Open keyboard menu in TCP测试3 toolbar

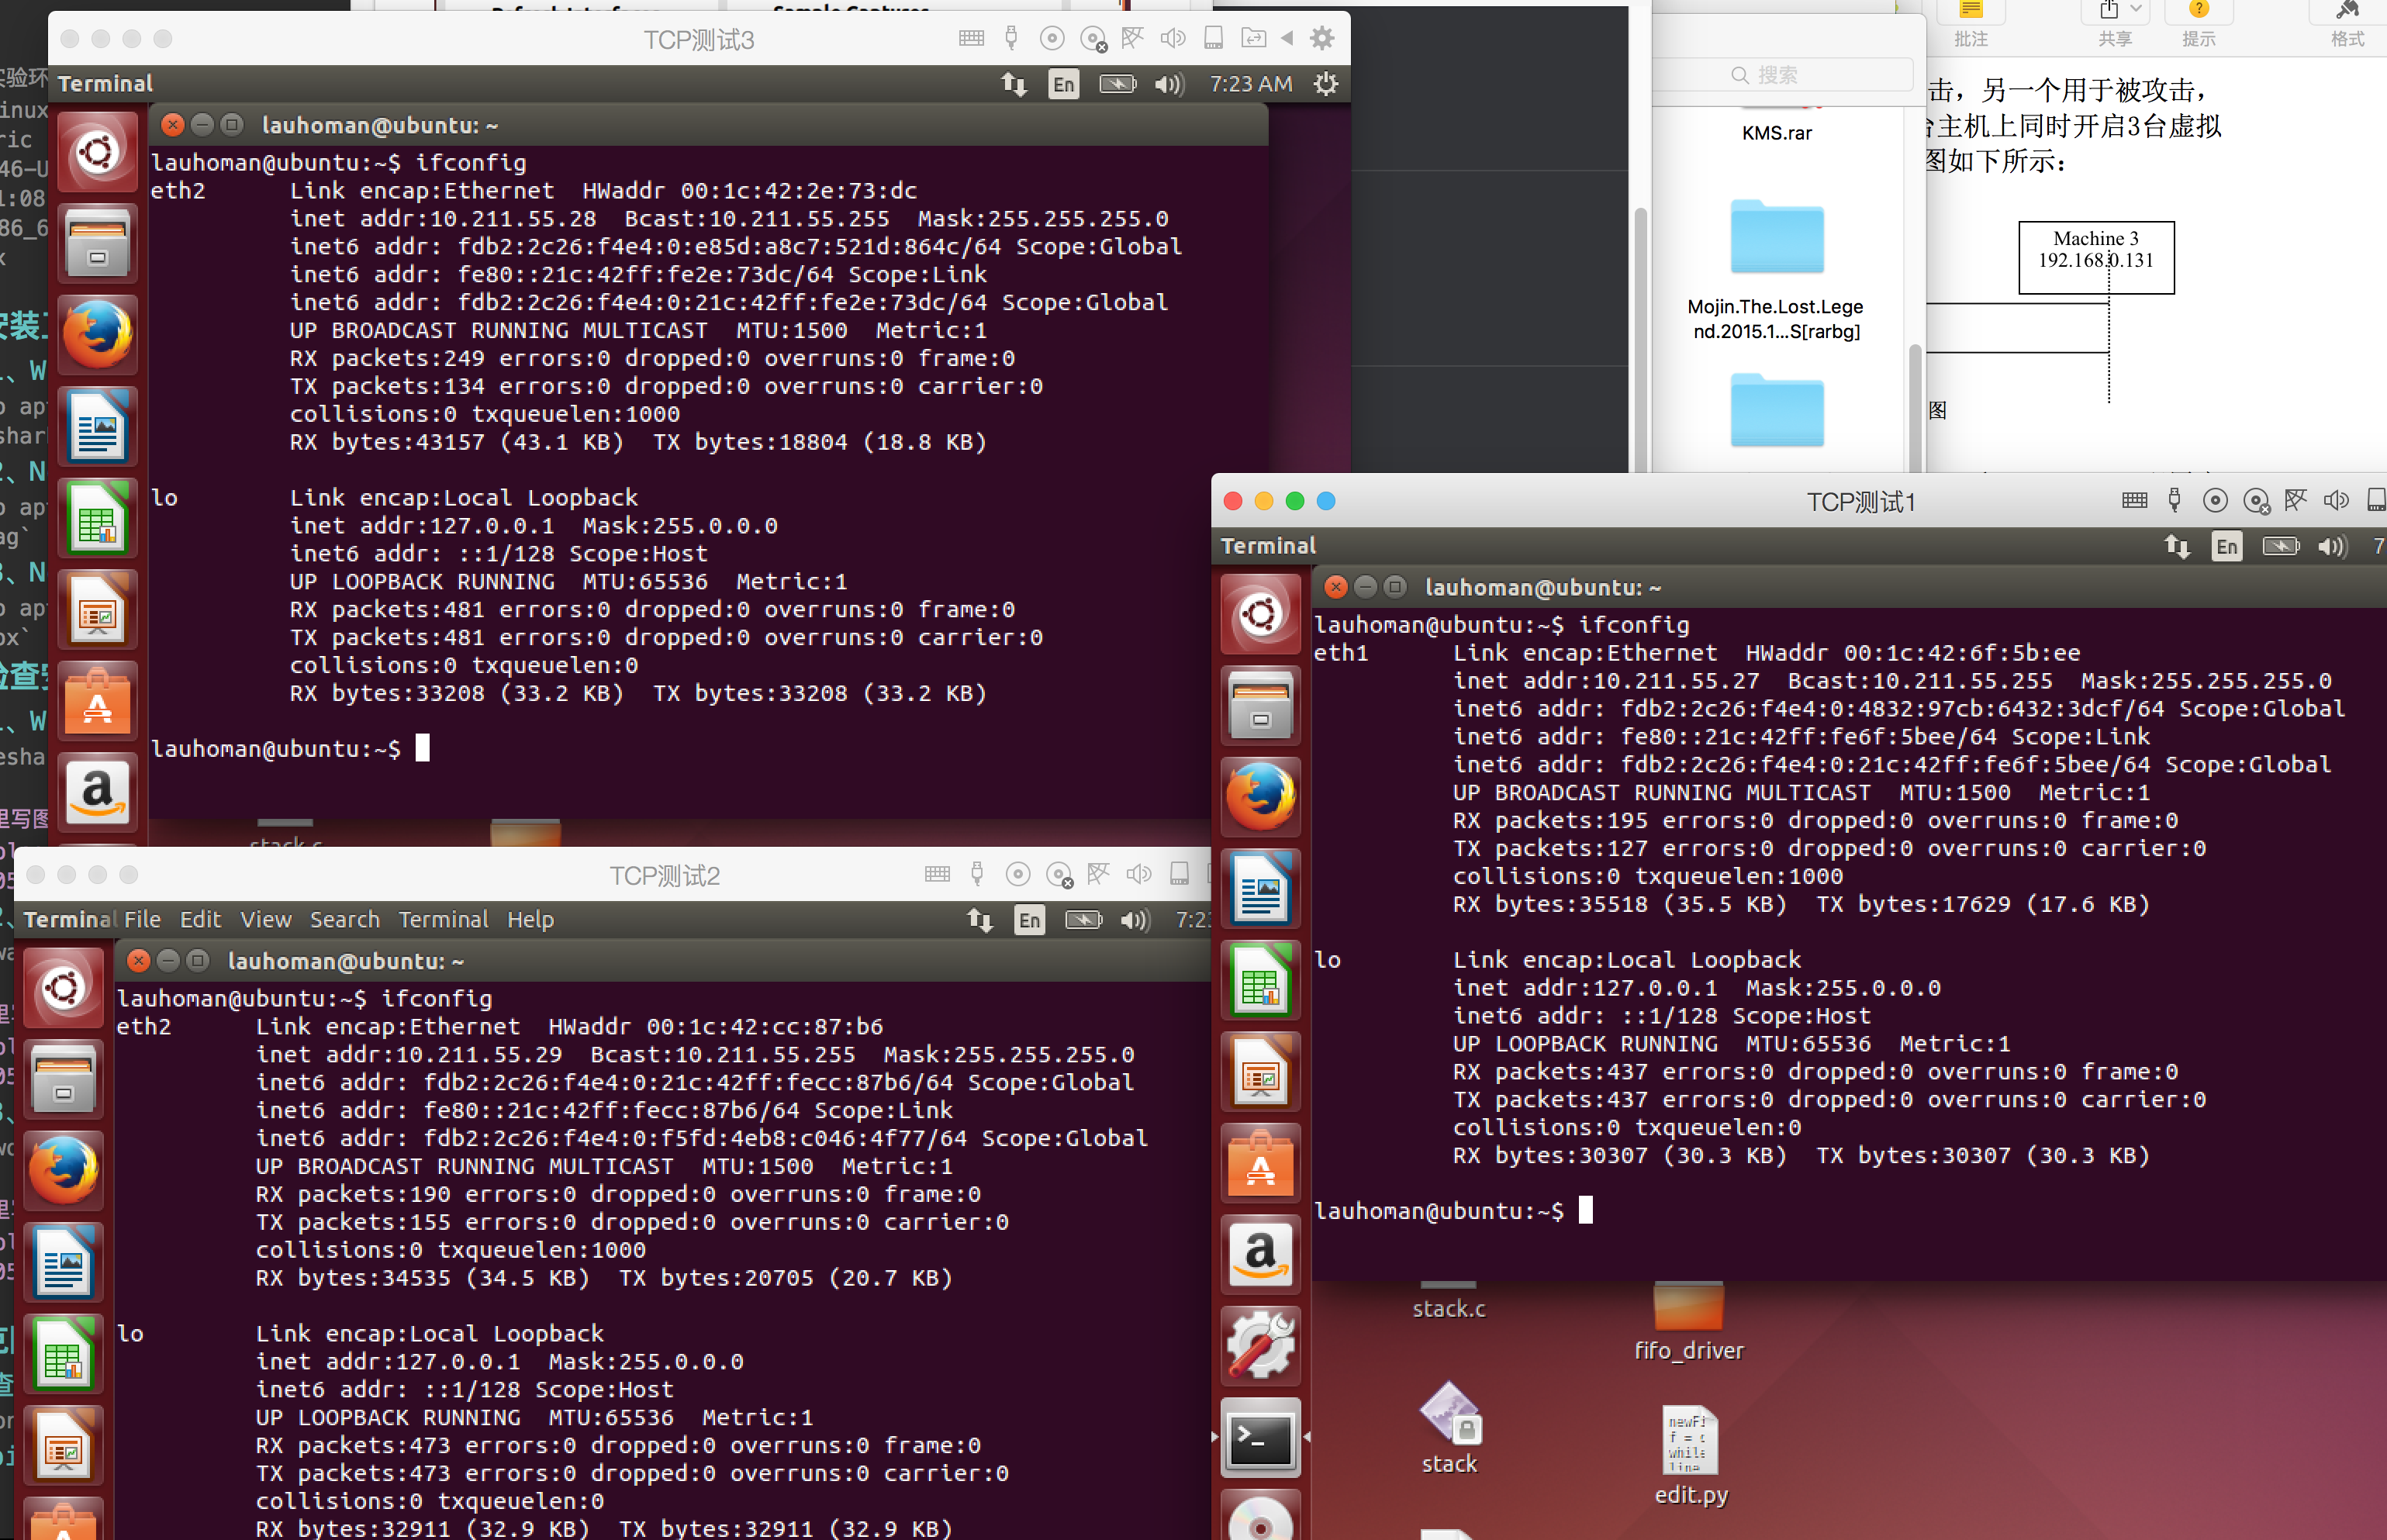[x=971, y=39]
